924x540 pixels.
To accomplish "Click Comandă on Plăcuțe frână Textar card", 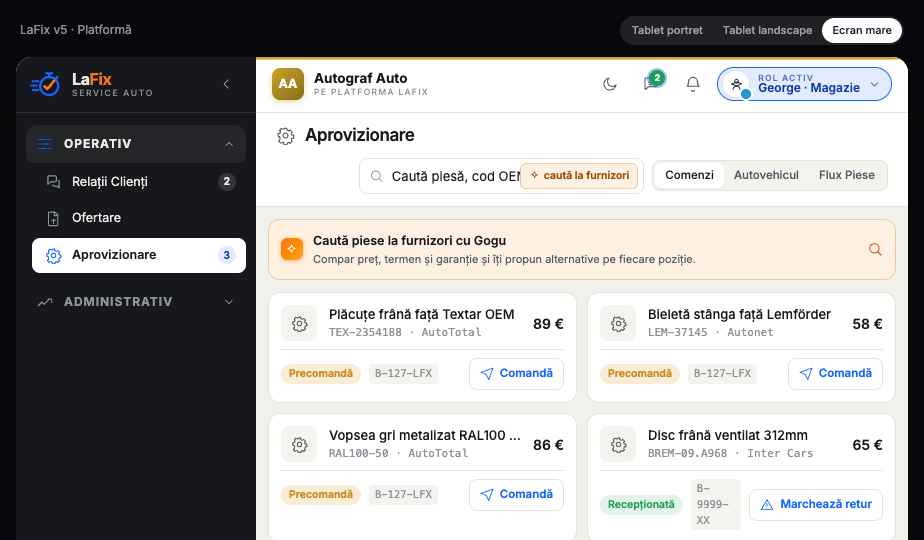I will (516, 373).
